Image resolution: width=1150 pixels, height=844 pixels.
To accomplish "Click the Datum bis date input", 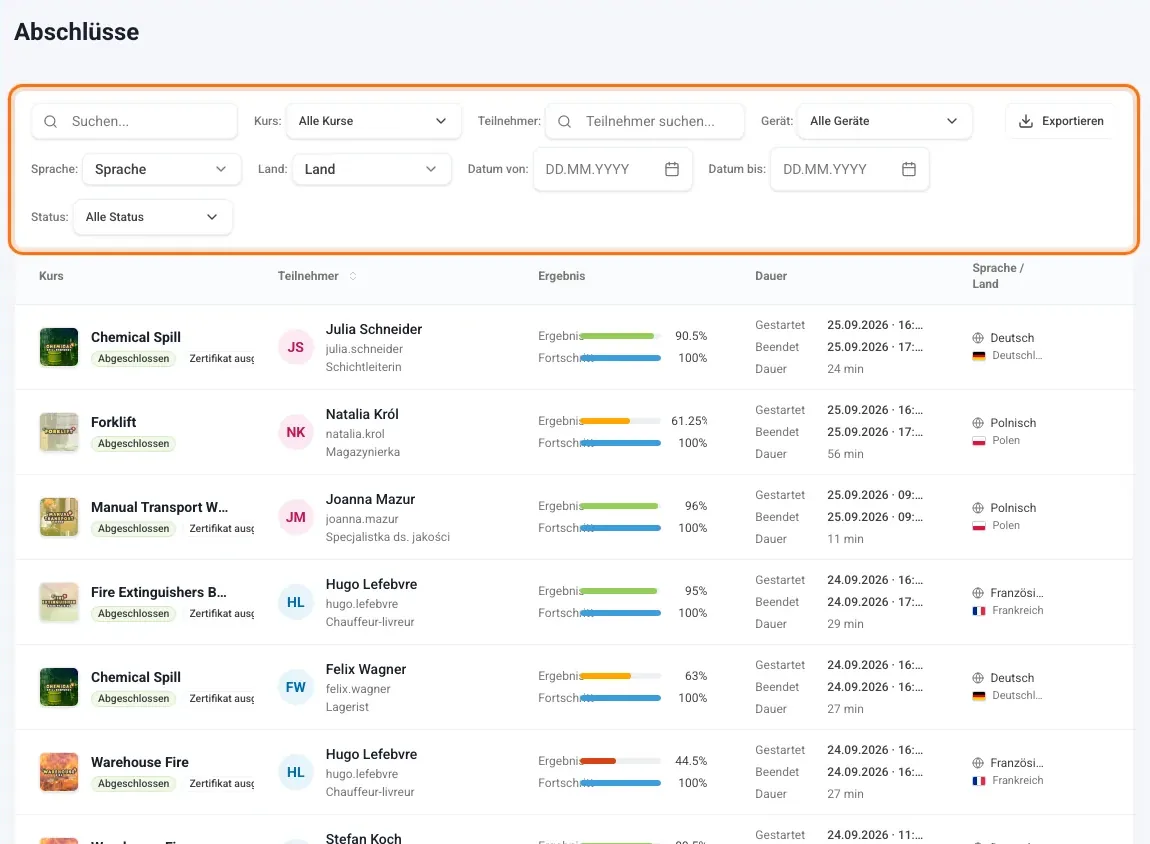I will [849, 169].
